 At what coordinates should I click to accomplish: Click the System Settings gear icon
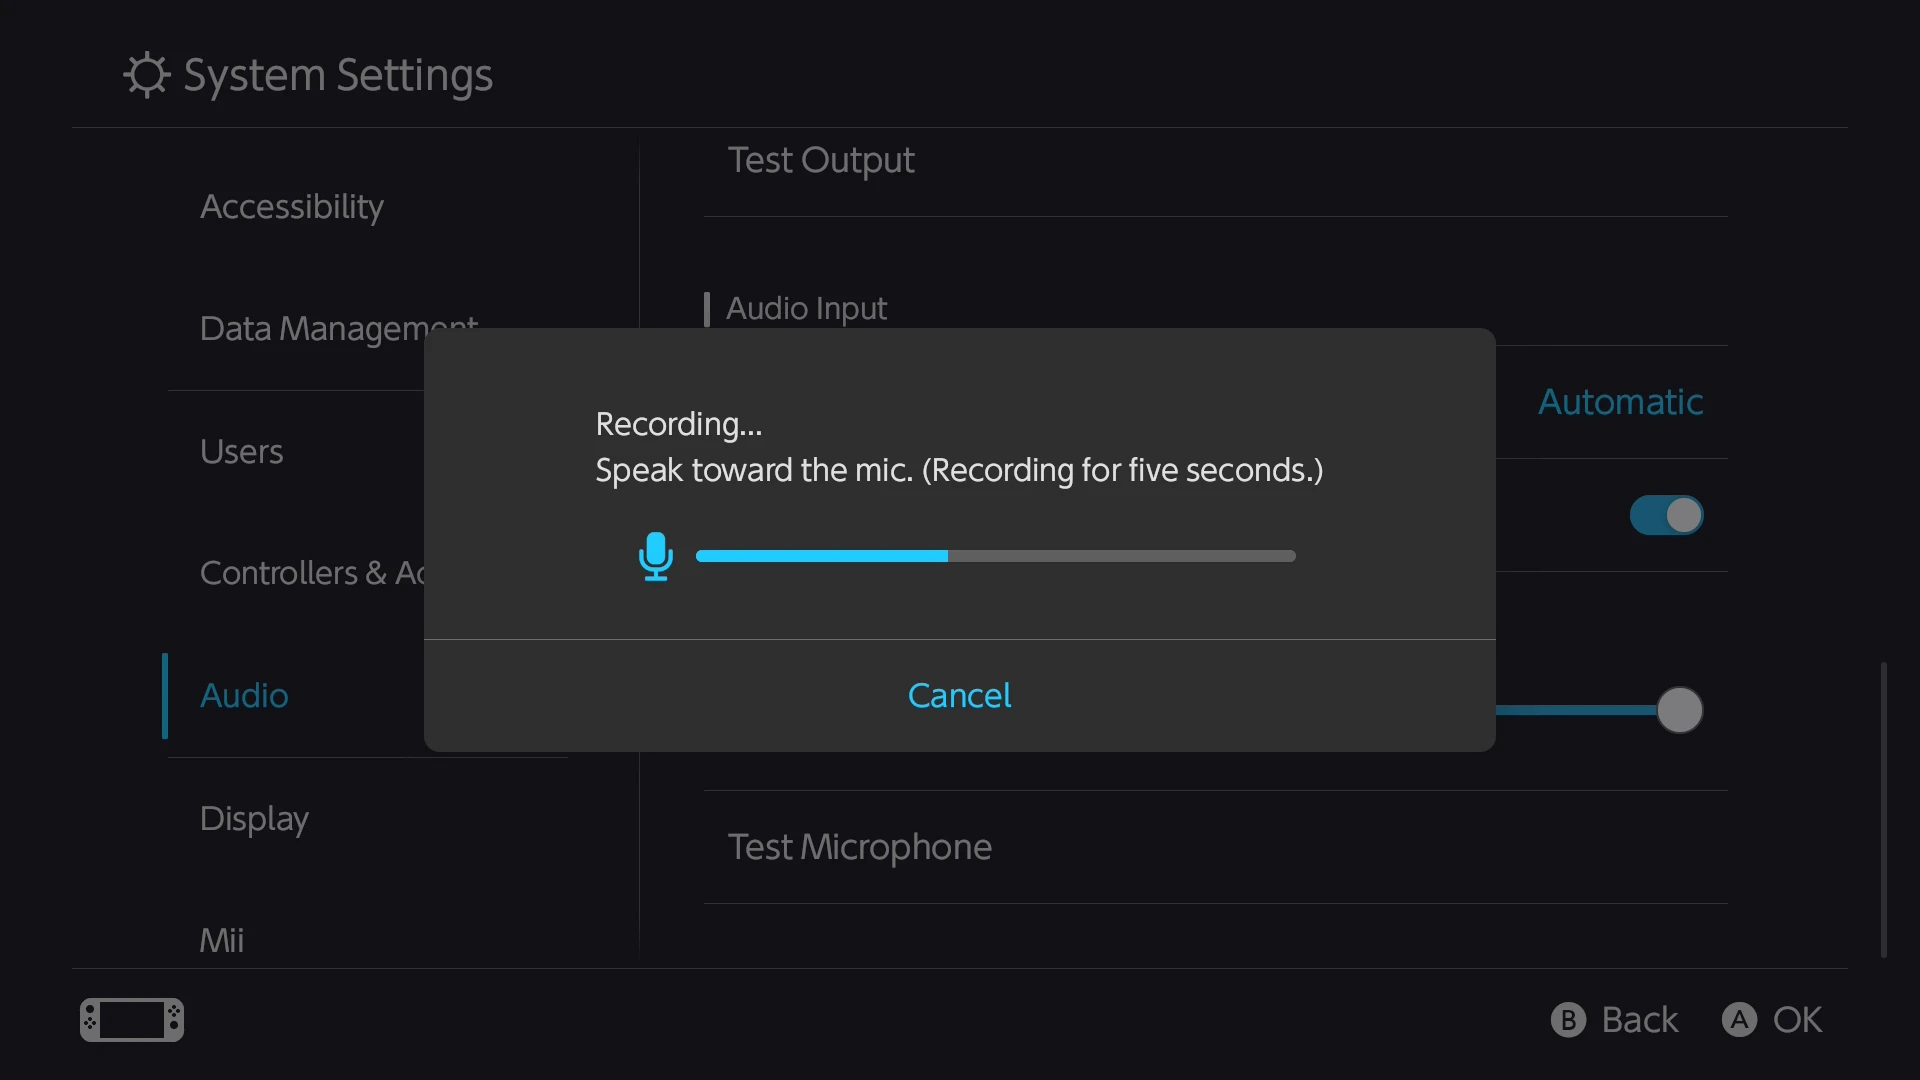pyautogui.click(x=147, y=75)
